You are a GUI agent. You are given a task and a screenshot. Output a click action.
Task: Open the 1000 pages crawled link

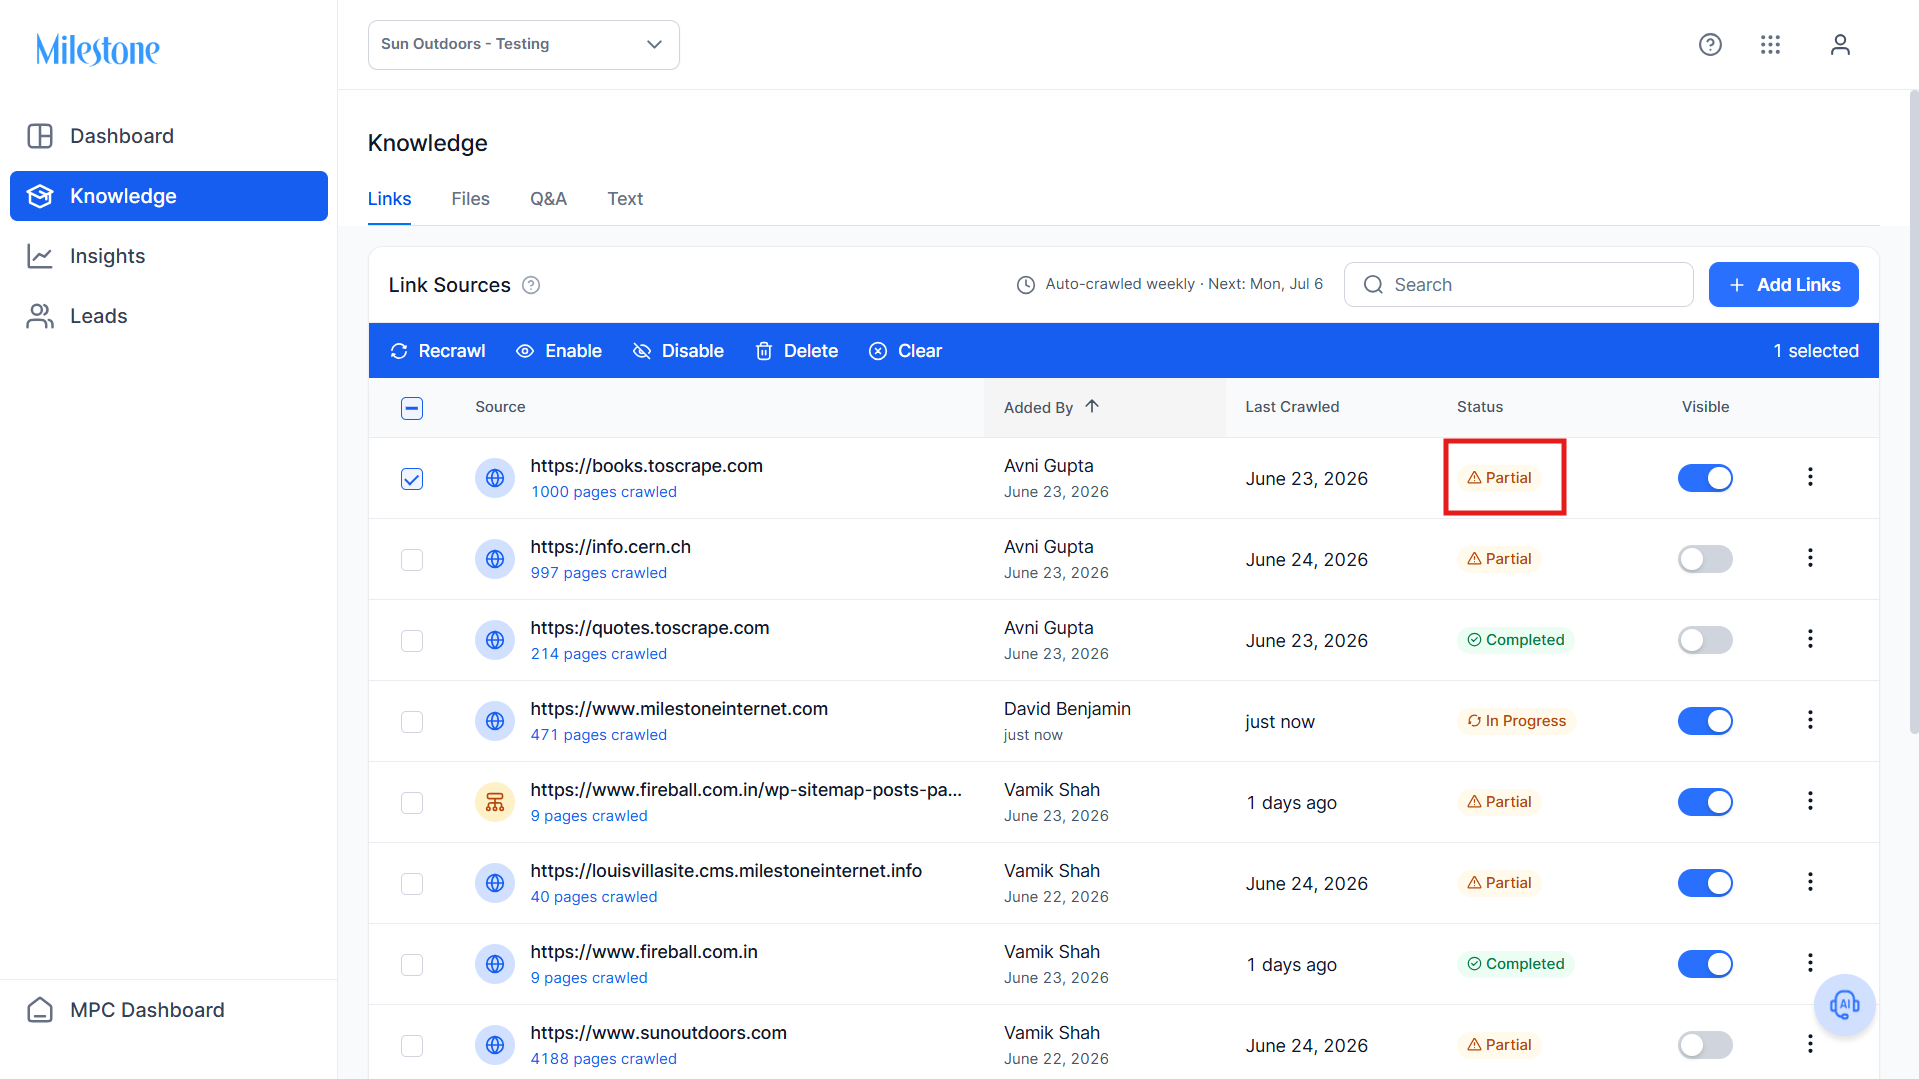[604, 492]
